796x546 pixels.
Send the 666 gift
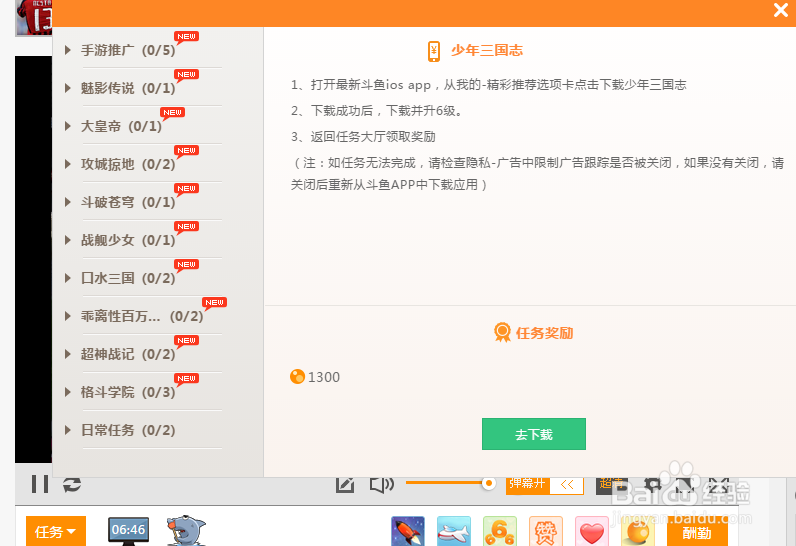500,531
